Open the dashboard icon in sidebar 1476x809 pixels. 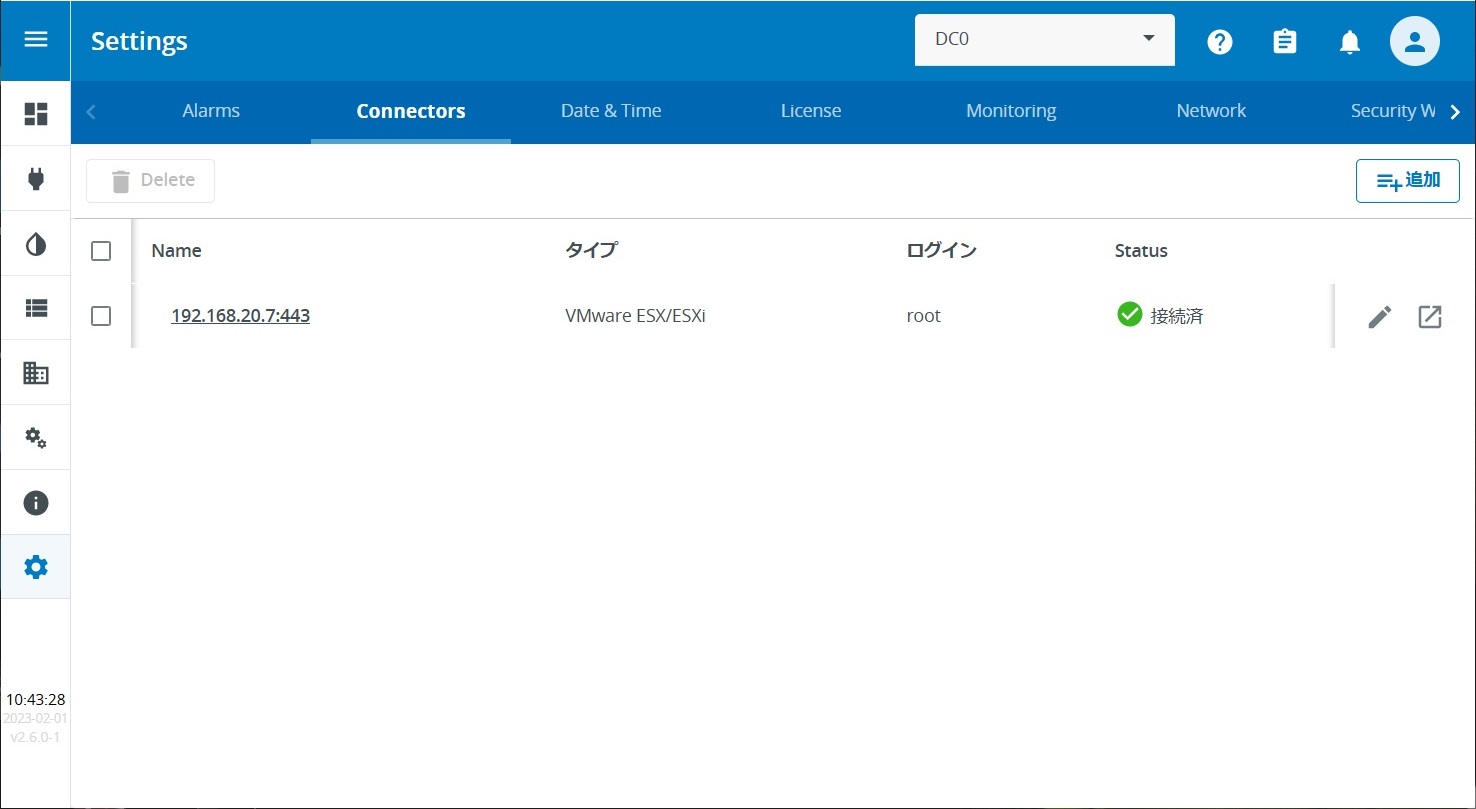click(x=36, y=114)
